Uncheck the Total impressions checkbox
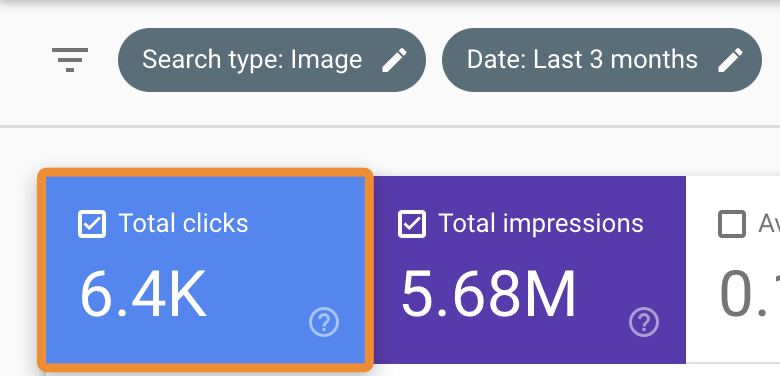The width and height of the screenshot is (780, 376). tap(412, 224)
